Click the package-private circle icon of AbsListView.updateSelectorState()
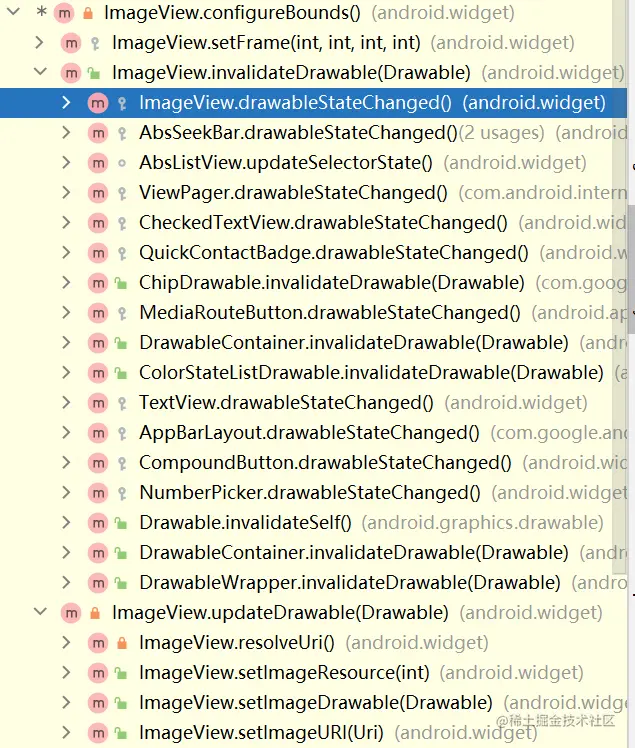 [122, 163]
